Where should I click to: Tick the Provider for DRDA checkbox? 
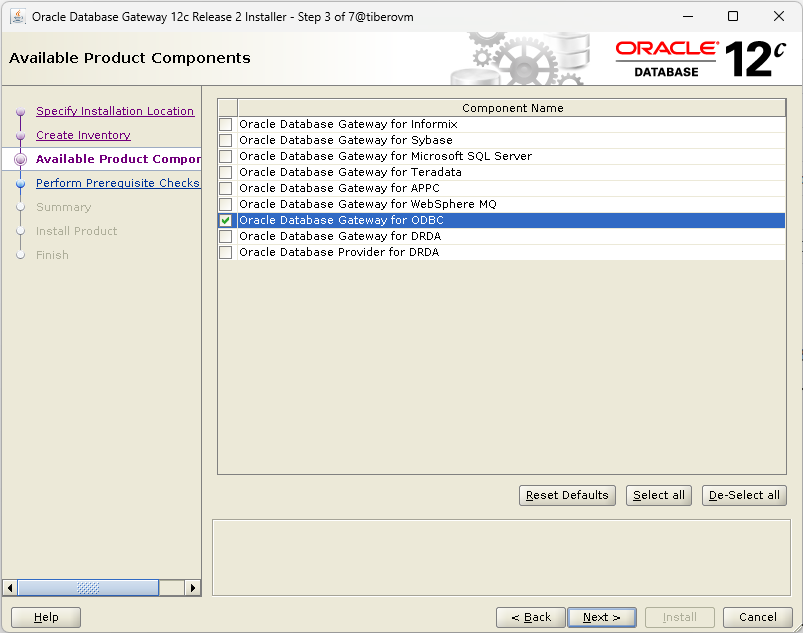pyautogui.click(x=225, y=252)
